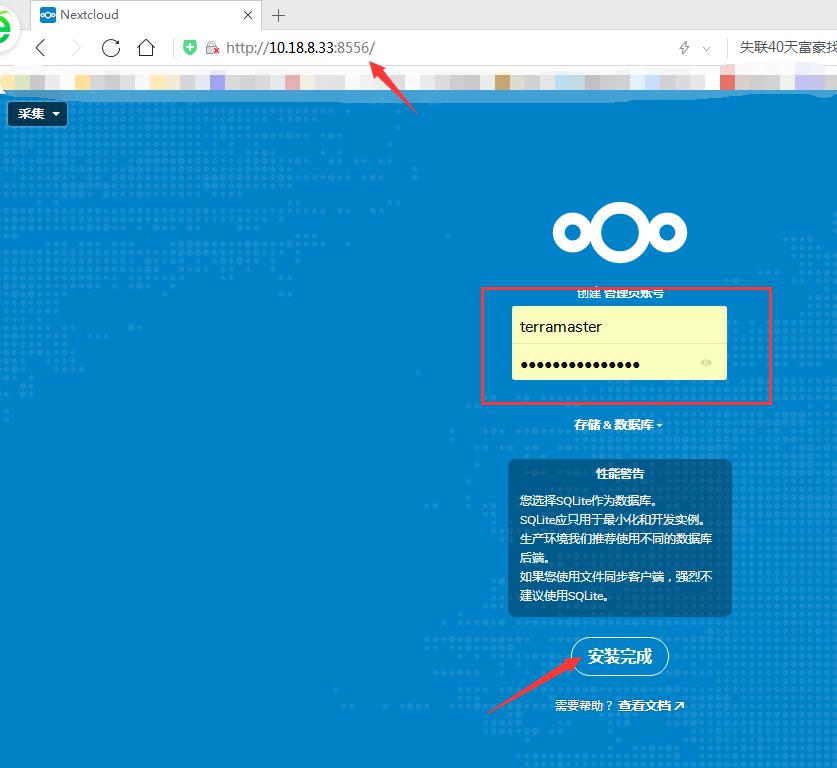837x768 pixels.
Task: Click the admin password field
Action: pos(619,362)
